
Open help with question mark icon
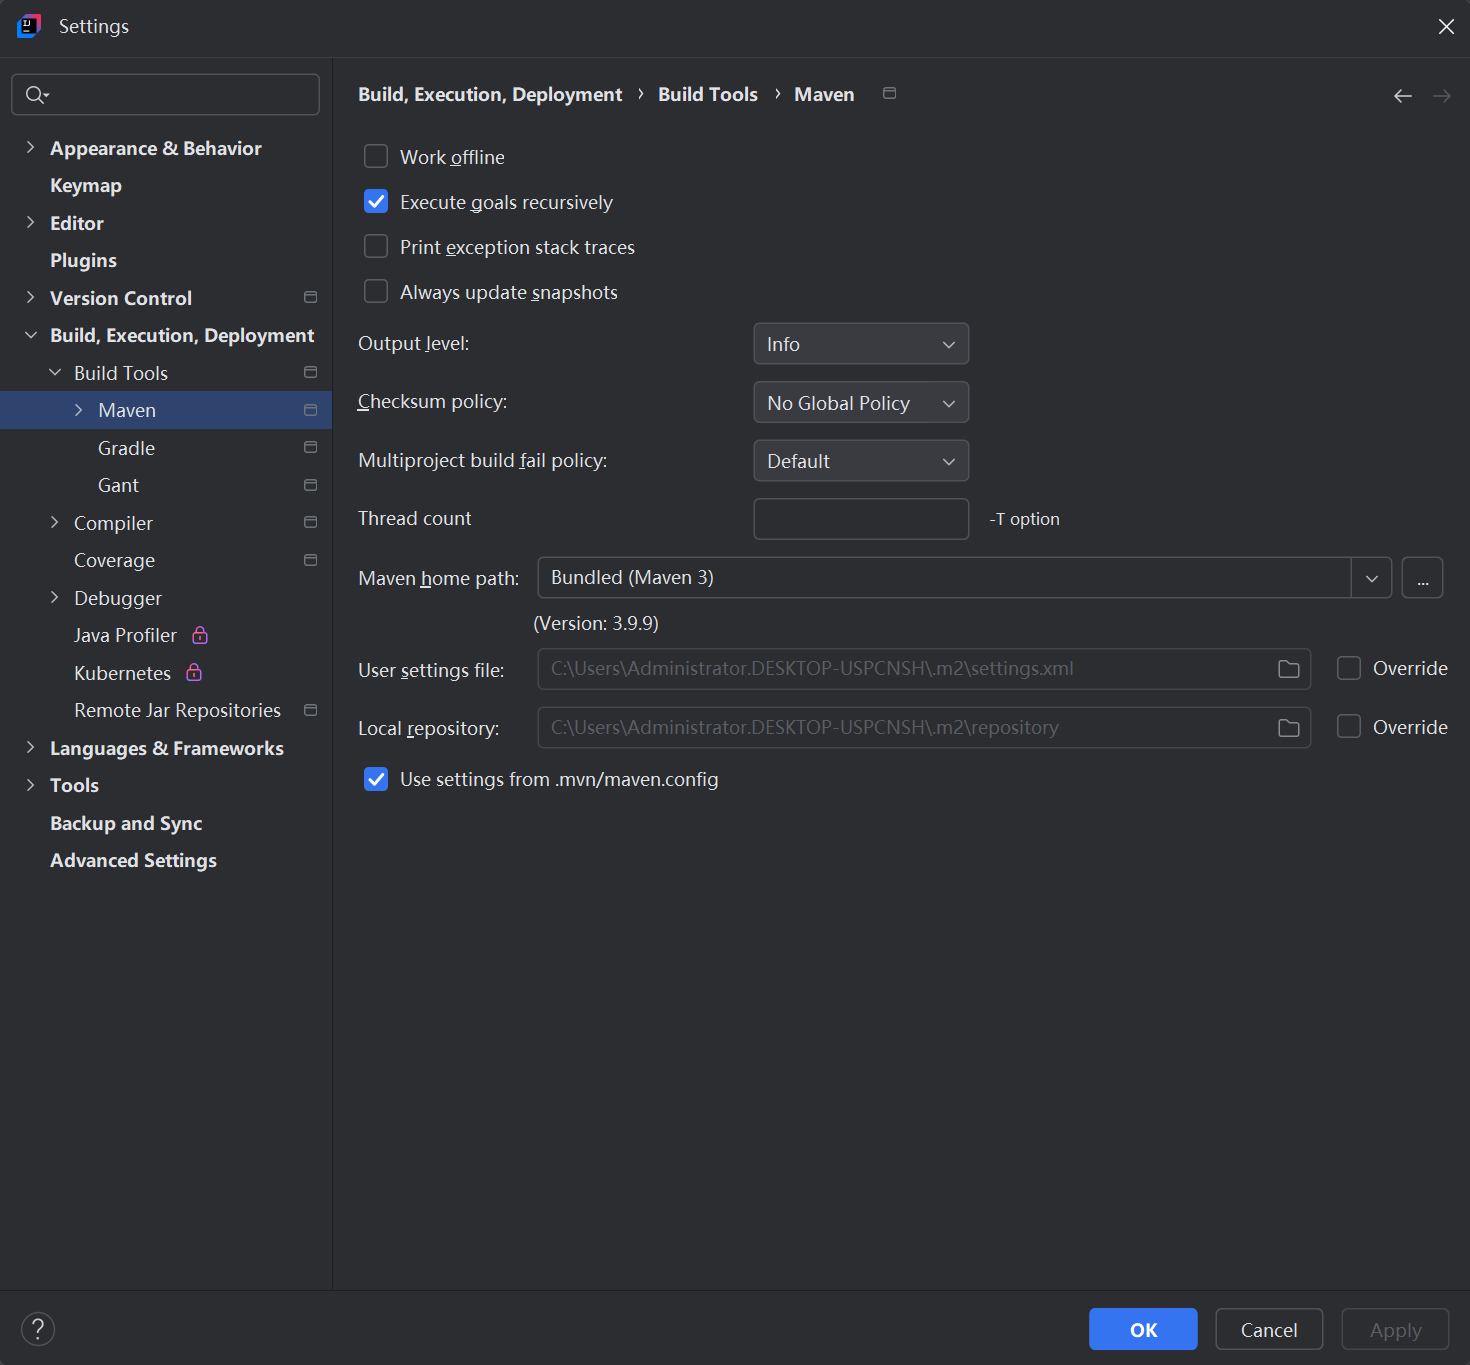click(38, 1329)
